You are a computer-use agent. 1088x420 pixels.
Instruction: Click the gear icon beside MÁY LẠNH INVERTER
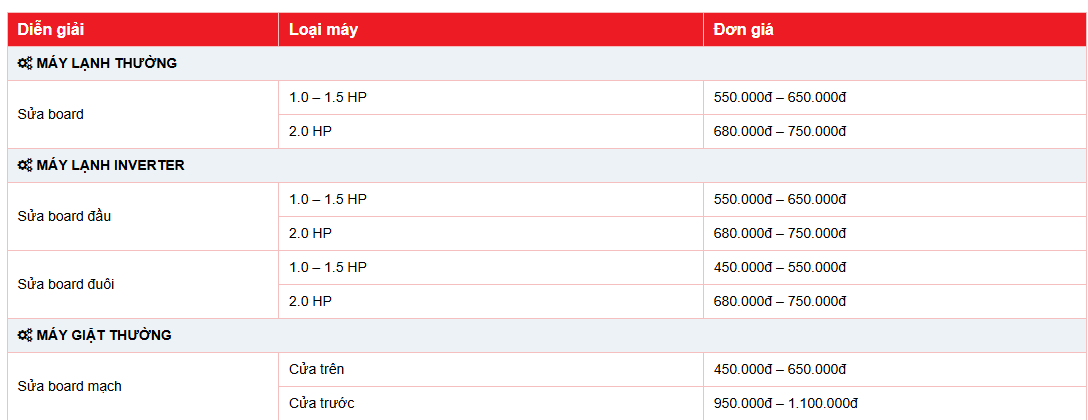(25, 165)
